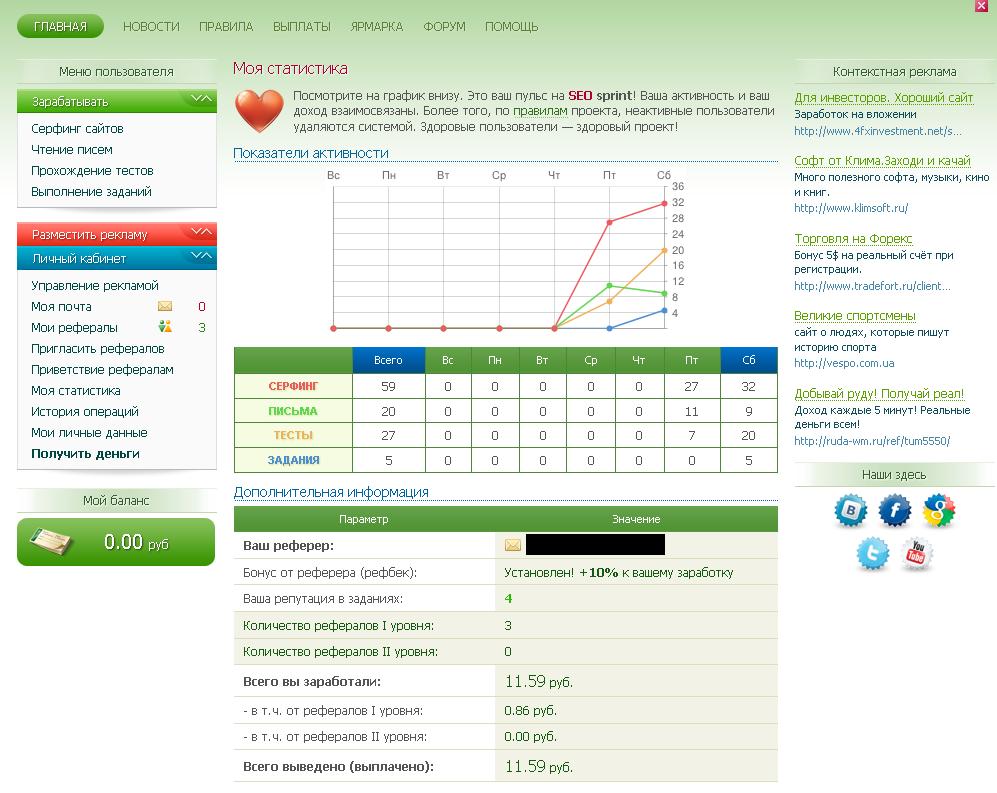Click the Пт column header in the table
Image resolution: width=997 pixels, height=793 pixels.
tap(692, 360)
